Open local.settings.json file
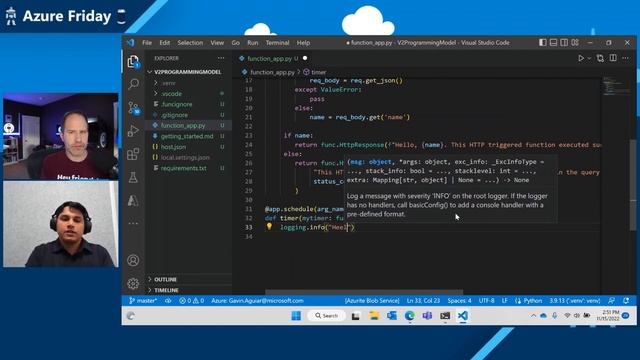640x360 pixels. point(185,157)
